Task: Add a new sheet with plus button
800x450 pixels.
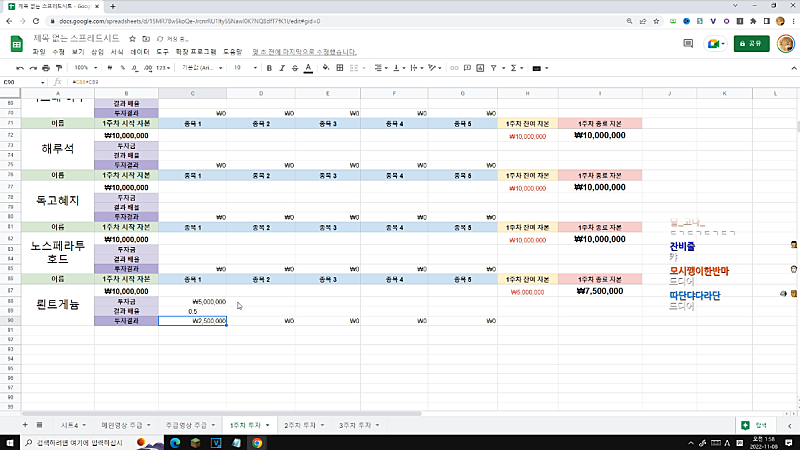Action: [24, 425]
